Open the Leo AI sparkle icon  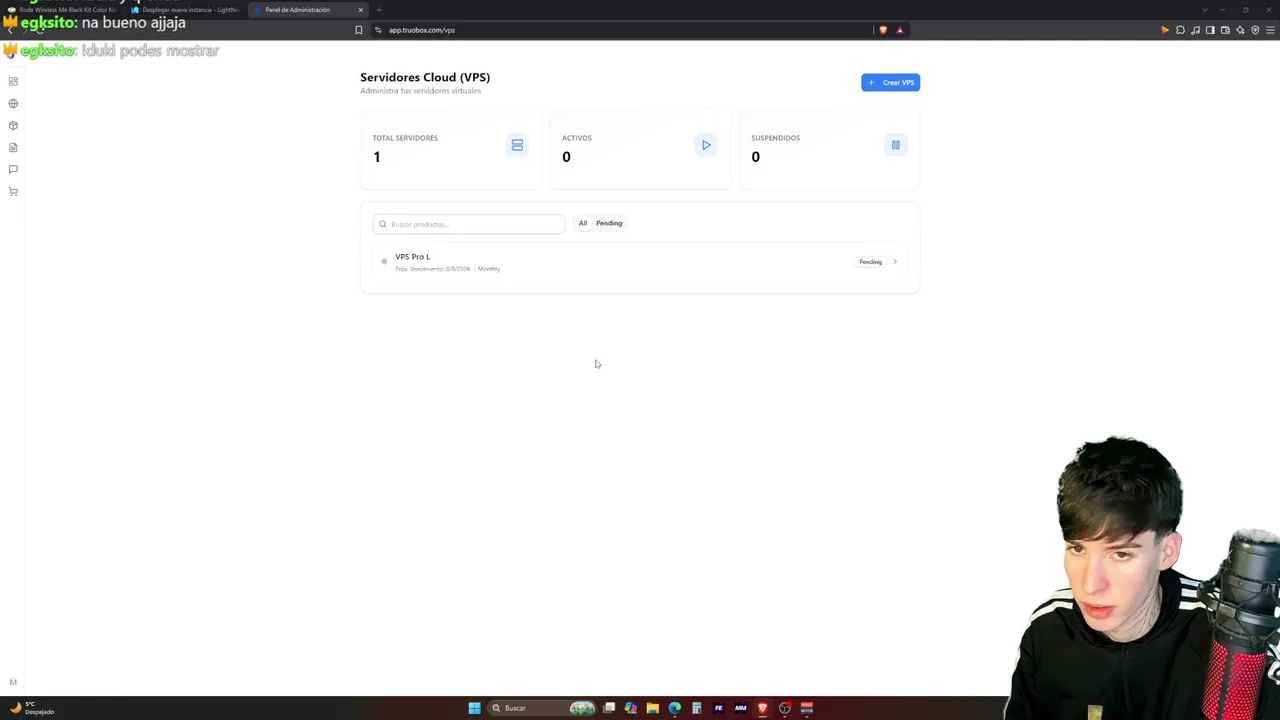(x=1240, y=30)
